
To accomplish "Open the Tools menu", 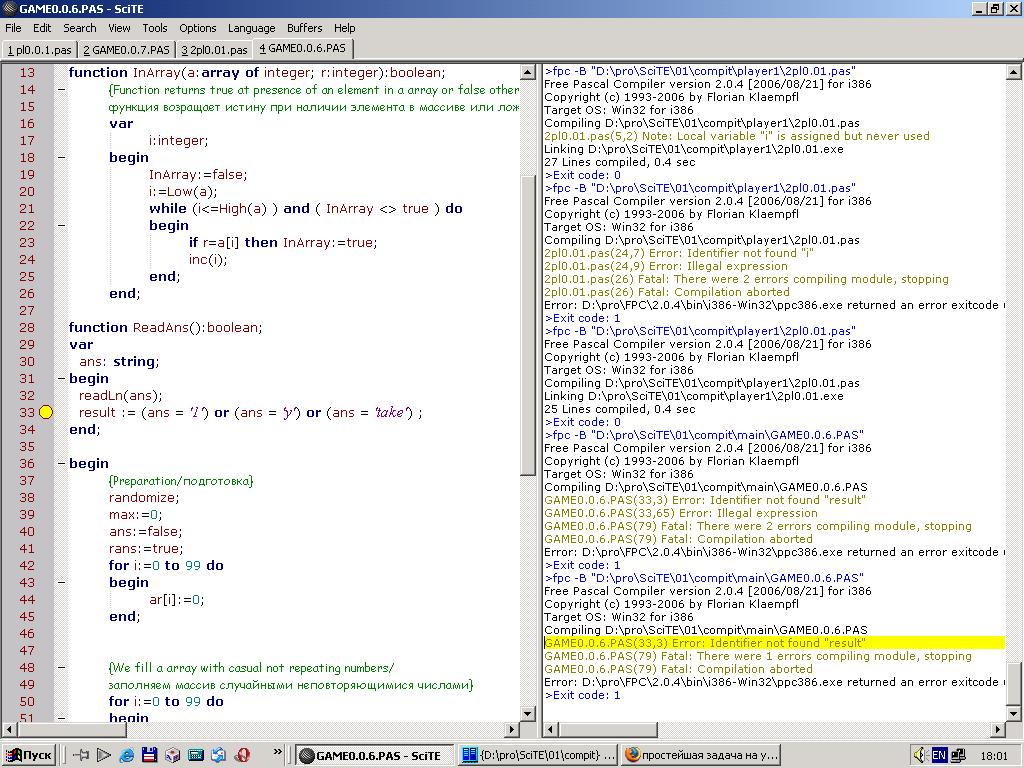I will point(155,28).
